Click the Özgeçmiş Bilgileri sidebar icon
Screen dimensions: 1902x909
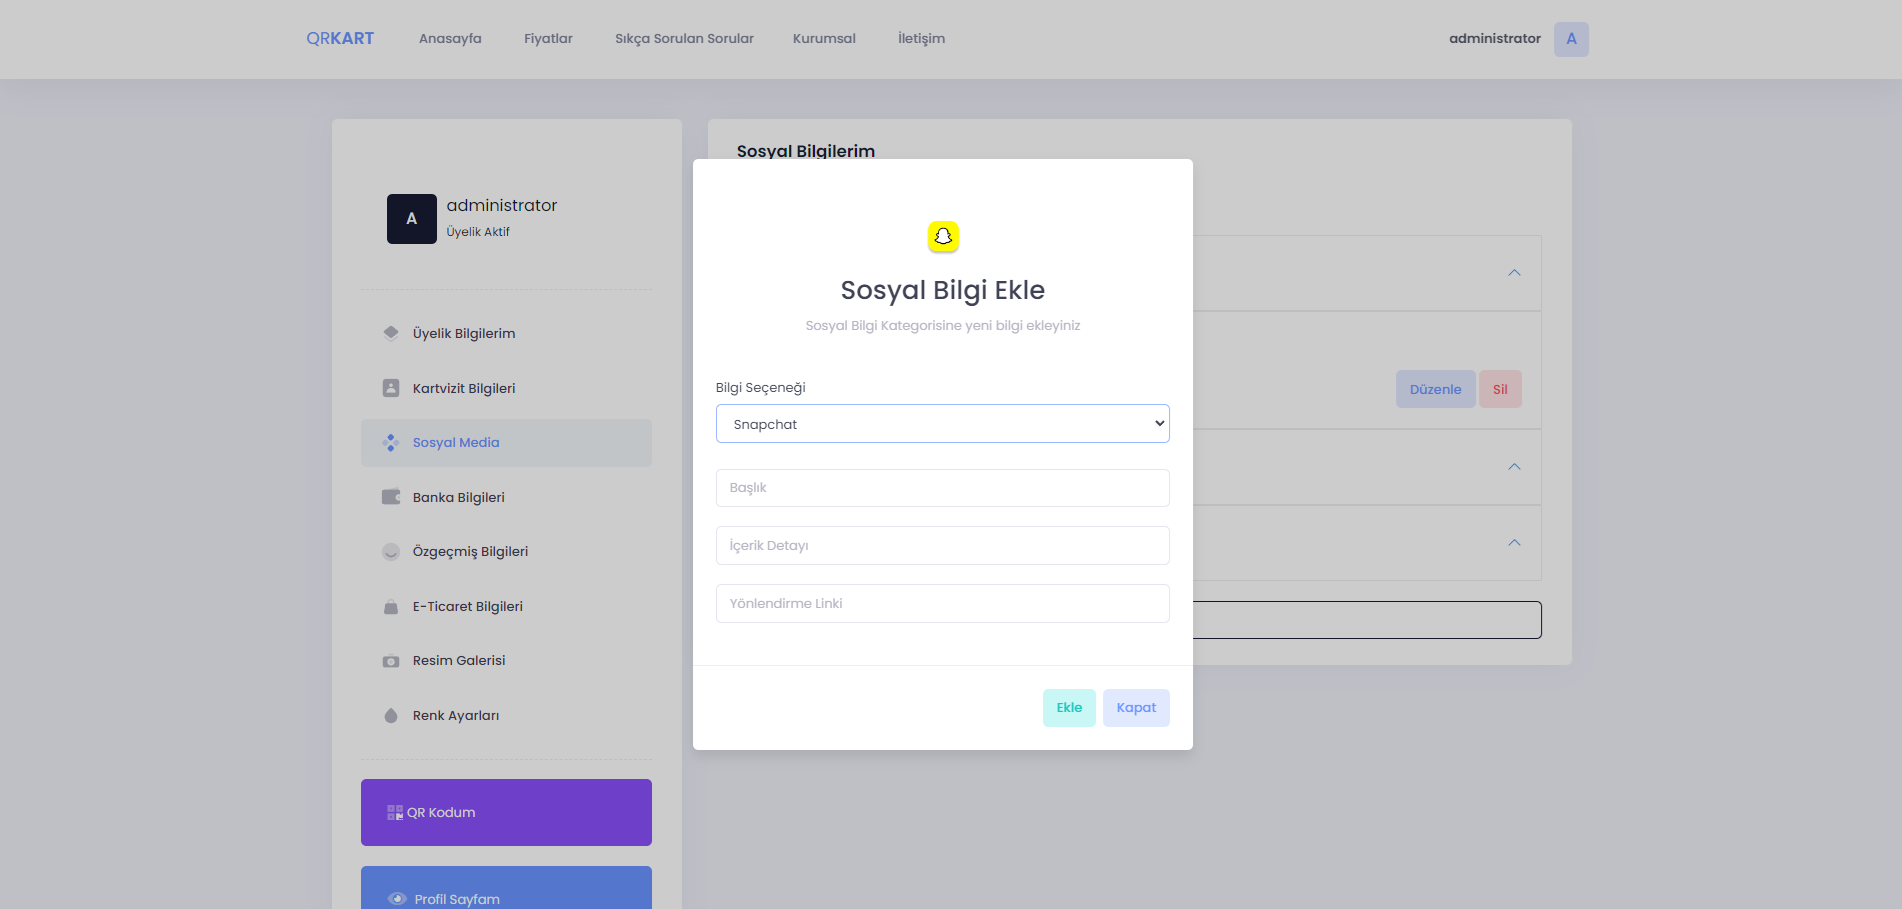pos(391,552)
